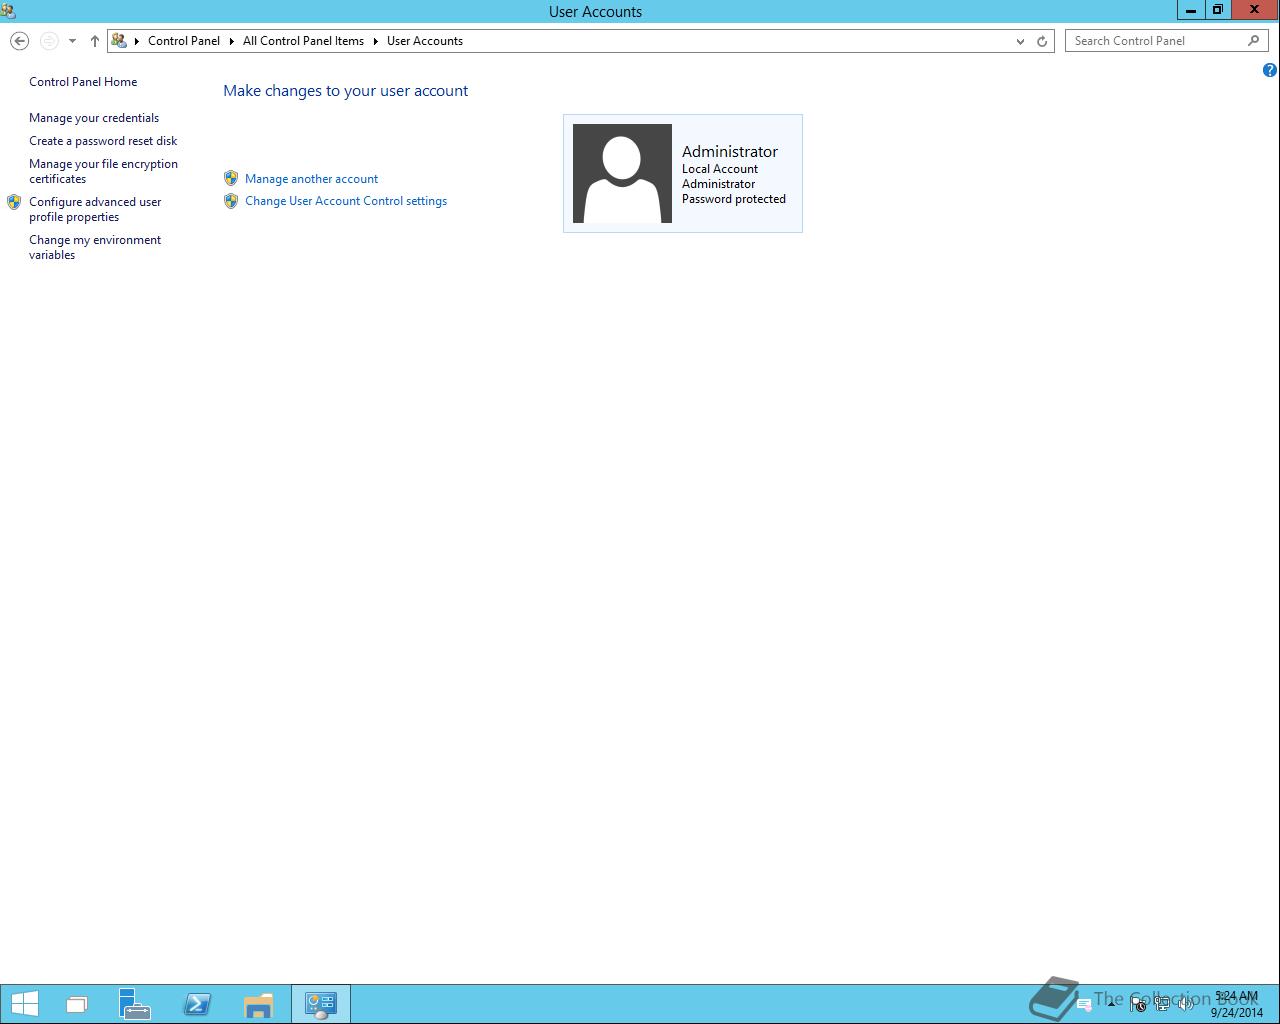Open Change User Account Control settings
Viewport: 1280px width, 1024px height.
click(346, 201)
